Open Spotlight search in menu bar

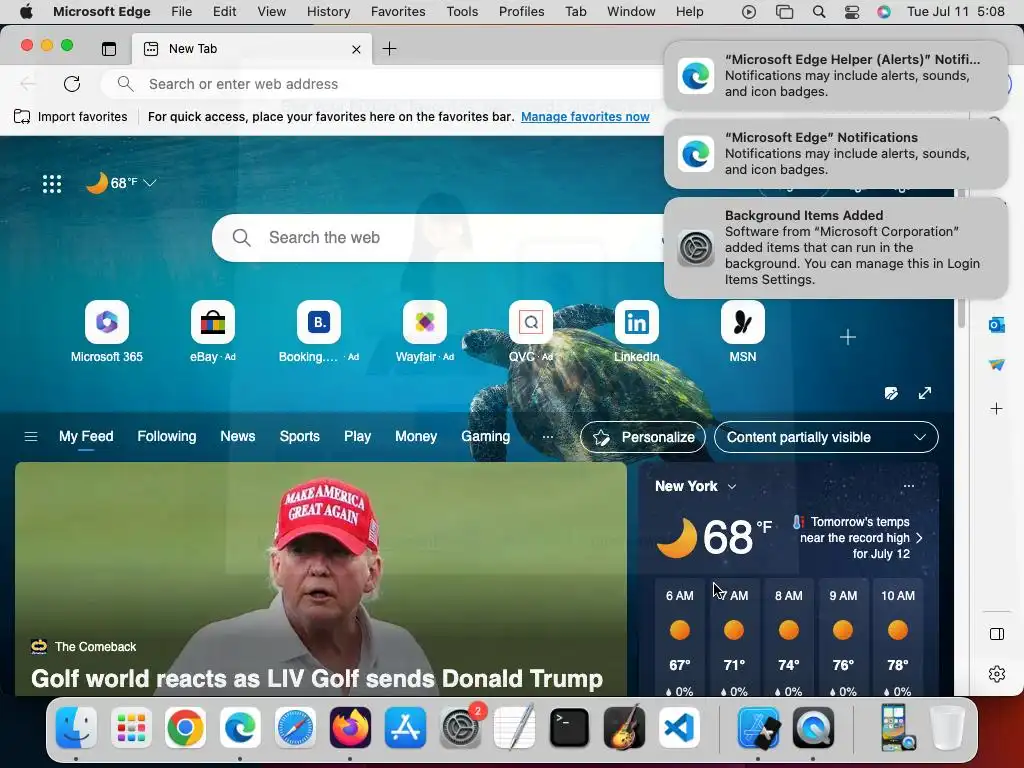(818, 12)
